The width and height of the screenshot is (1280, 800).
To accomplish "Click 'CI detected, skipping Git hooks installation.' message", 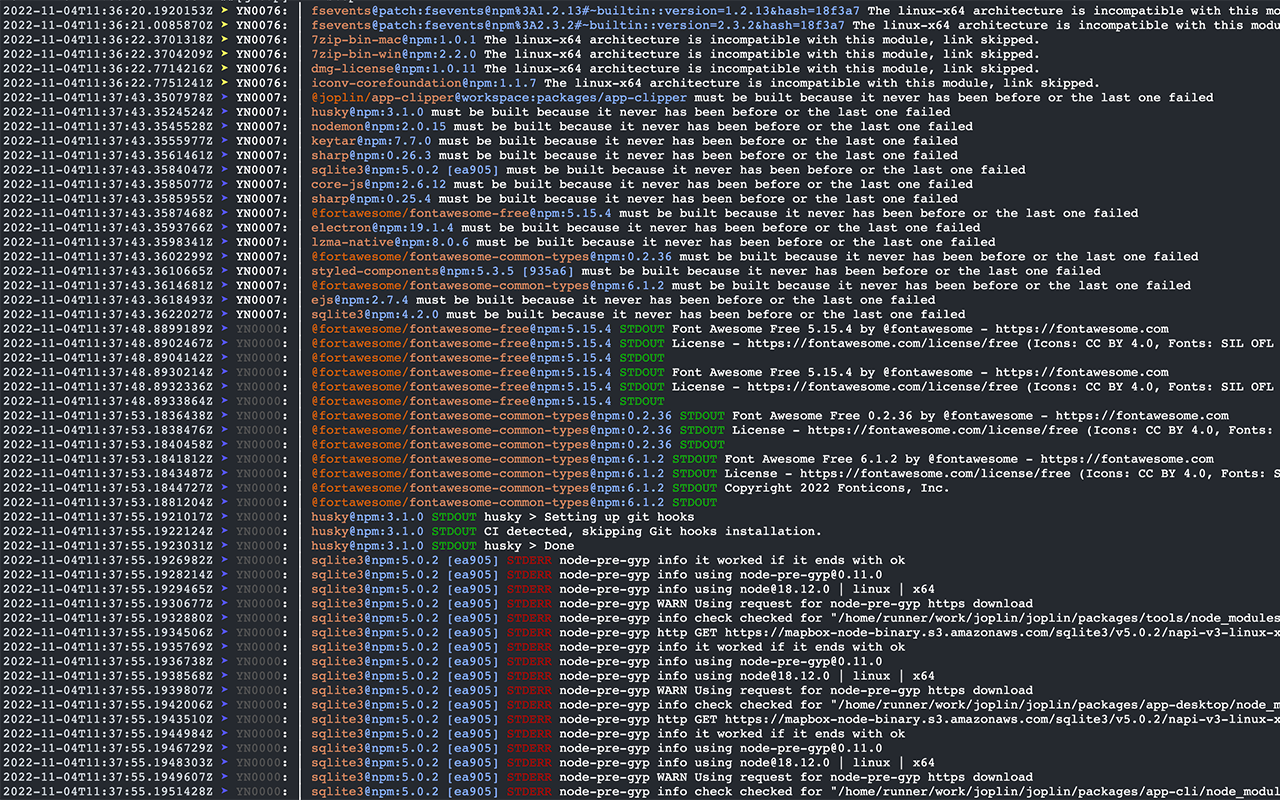I will click(x=653, y=531).
